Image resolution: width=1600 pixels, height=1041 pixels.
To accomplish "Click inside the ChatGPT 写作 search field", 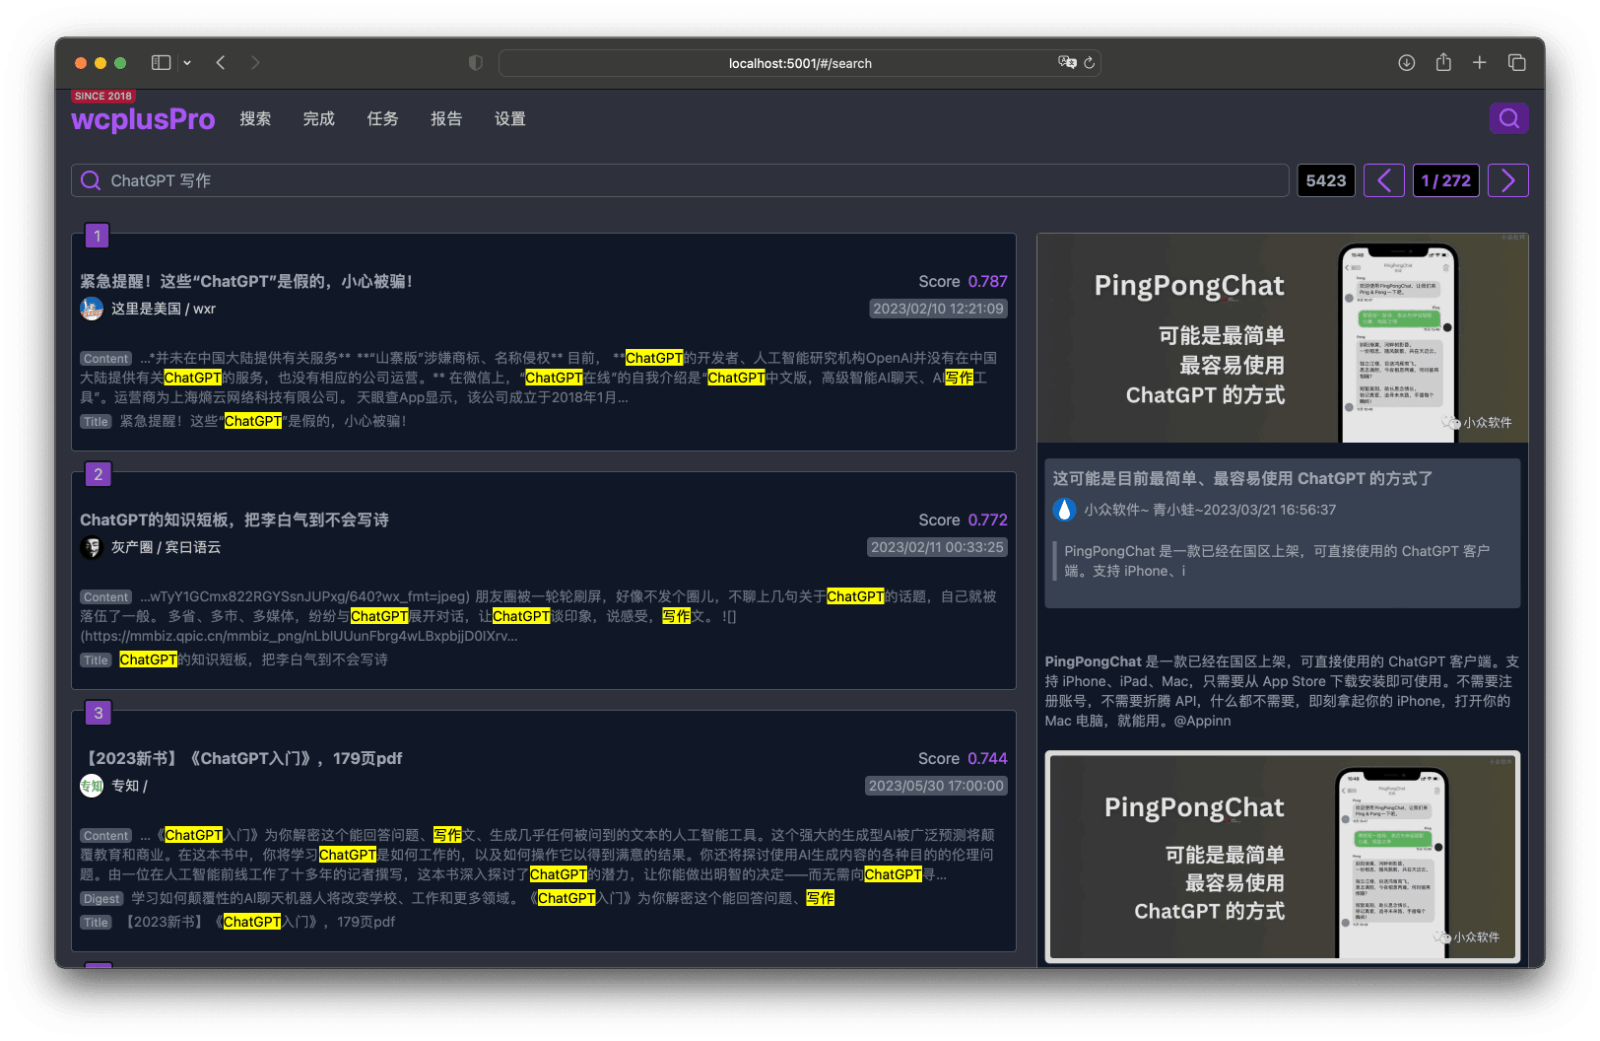I will tap(400, 180).
